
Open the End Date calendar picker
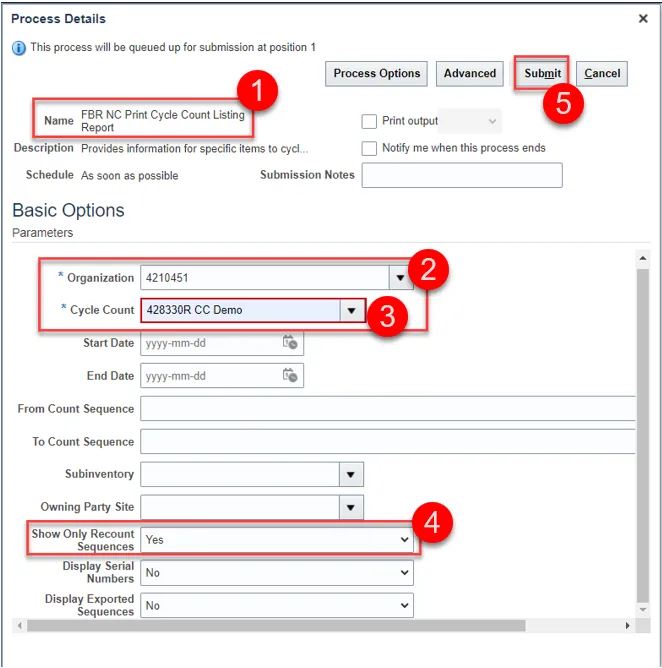tap(290, 375)
